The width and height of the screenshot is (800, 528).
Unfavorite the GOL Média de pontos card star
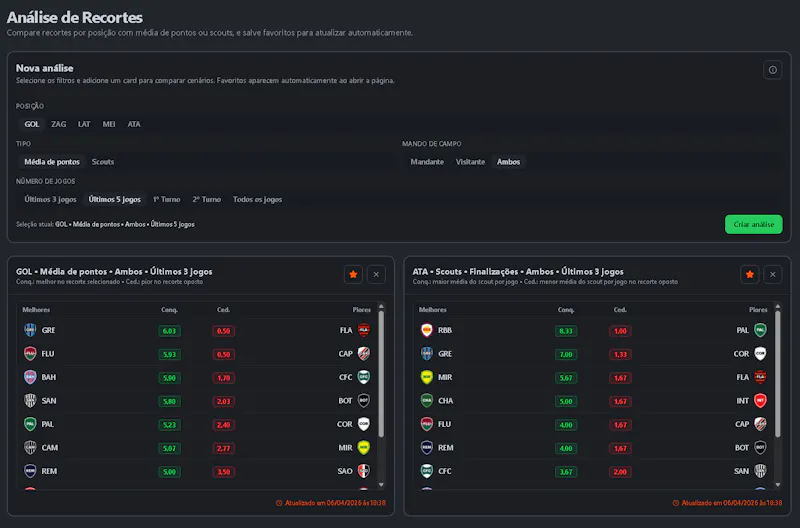click(353, 274)
